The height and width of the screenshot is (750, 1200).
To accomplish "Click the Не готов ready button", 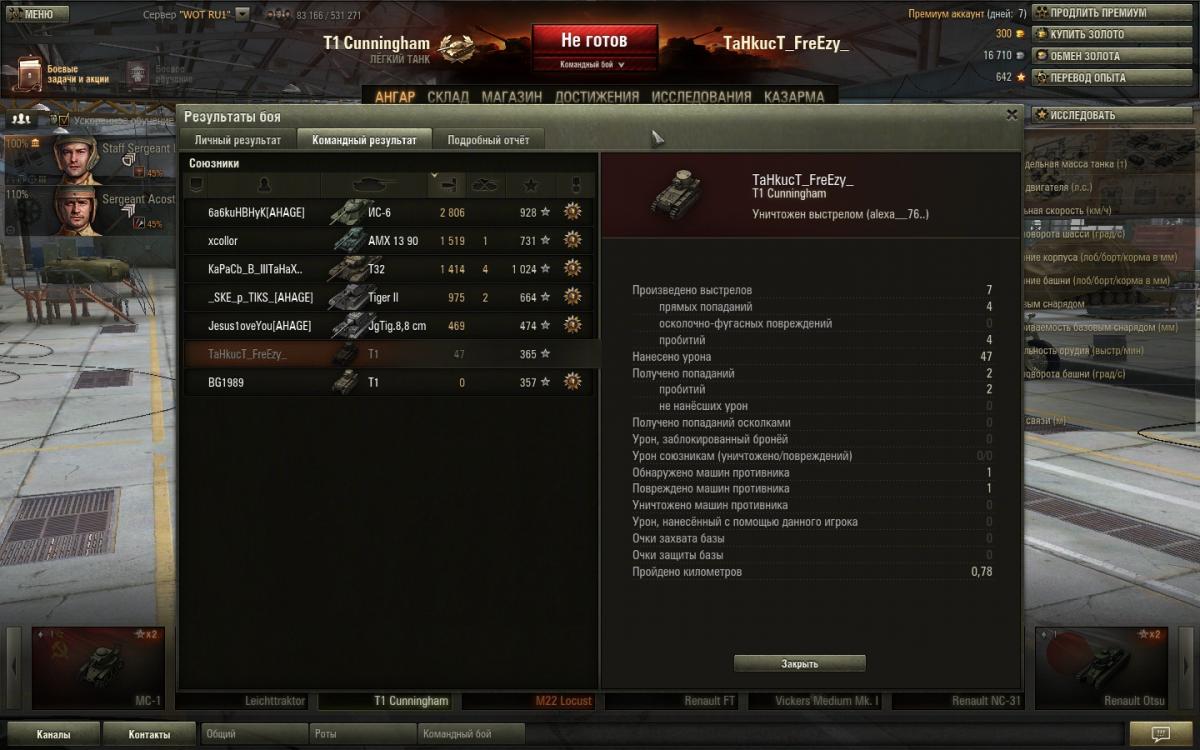I will tap(594, 41).
